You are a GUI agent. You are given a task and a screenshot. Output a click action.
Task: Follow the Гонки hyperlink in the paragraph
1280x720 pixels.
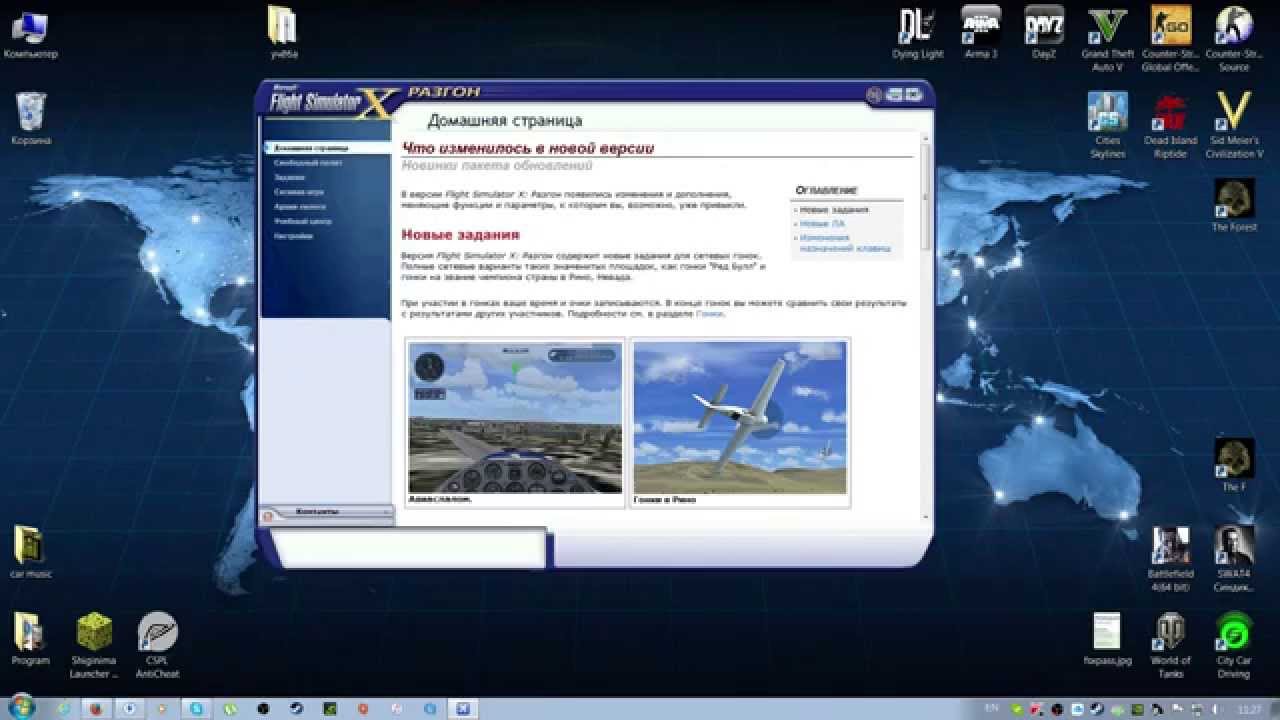710,314
